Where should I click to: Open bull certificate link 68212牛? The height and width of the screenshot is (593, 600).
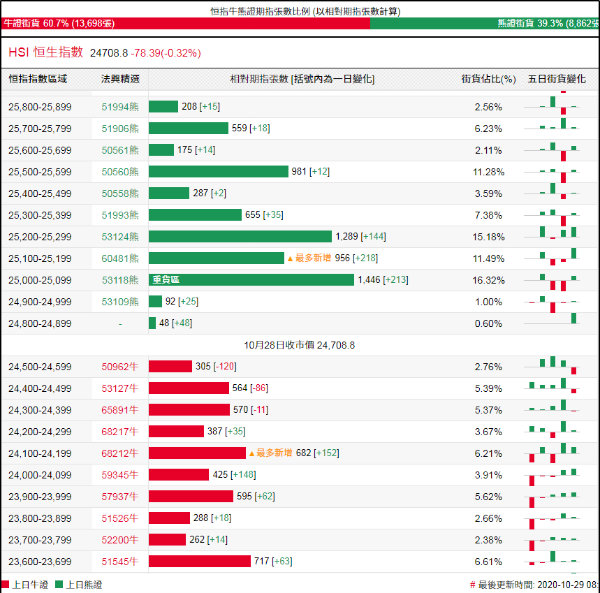click(119, 453)
